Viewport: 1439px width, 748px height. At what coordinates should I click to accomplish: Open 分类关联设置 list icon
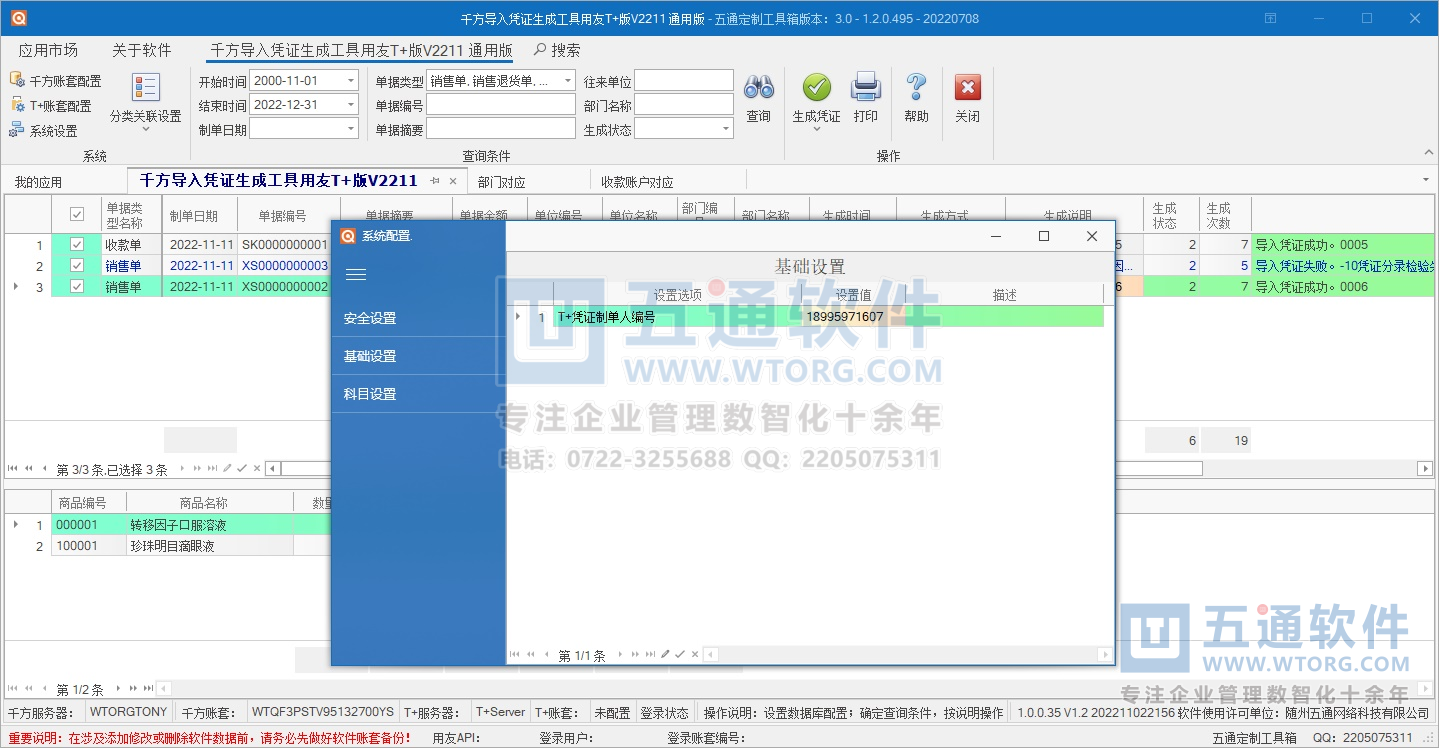(x=146, y=89)
